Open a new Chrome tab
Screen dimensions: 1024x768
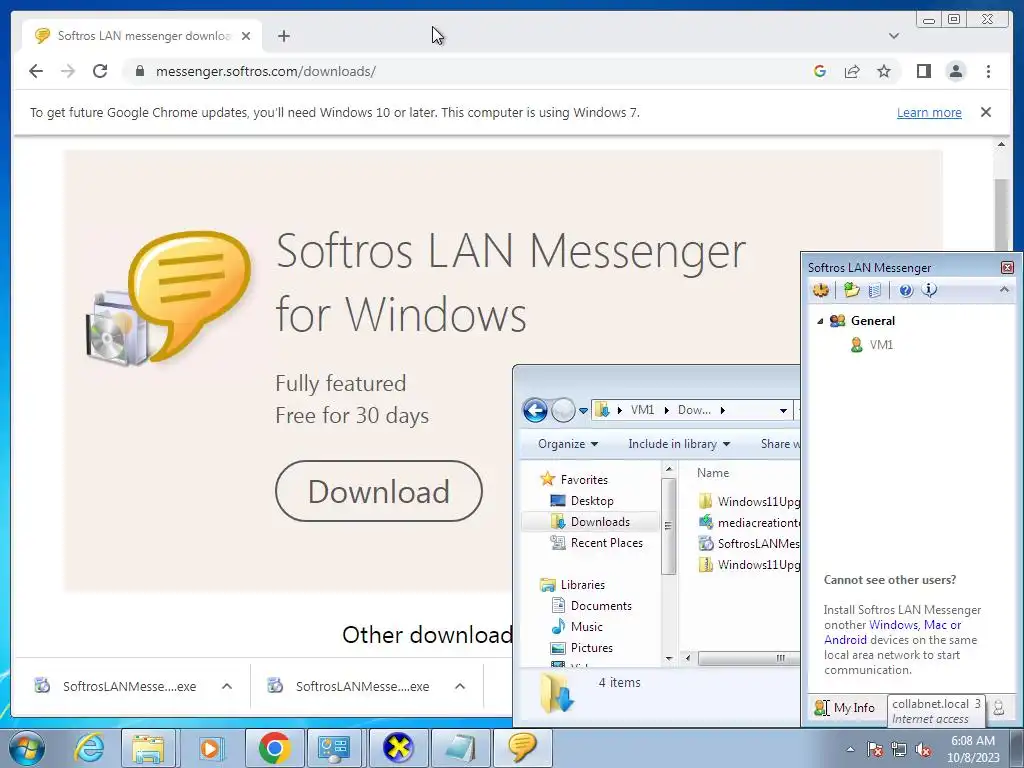[x=283, y=36]
